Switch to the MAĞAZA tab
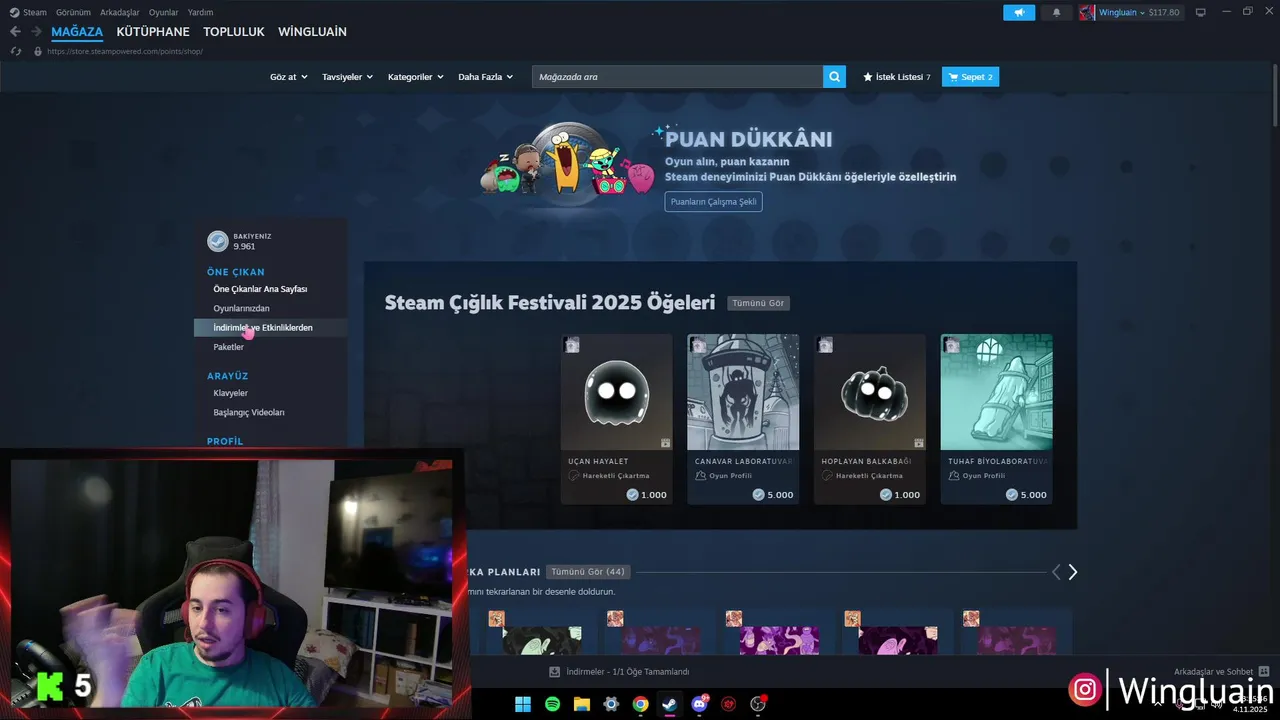Image resolution: width=1280 pixels, height=720 pixels. tap(77, 32)
